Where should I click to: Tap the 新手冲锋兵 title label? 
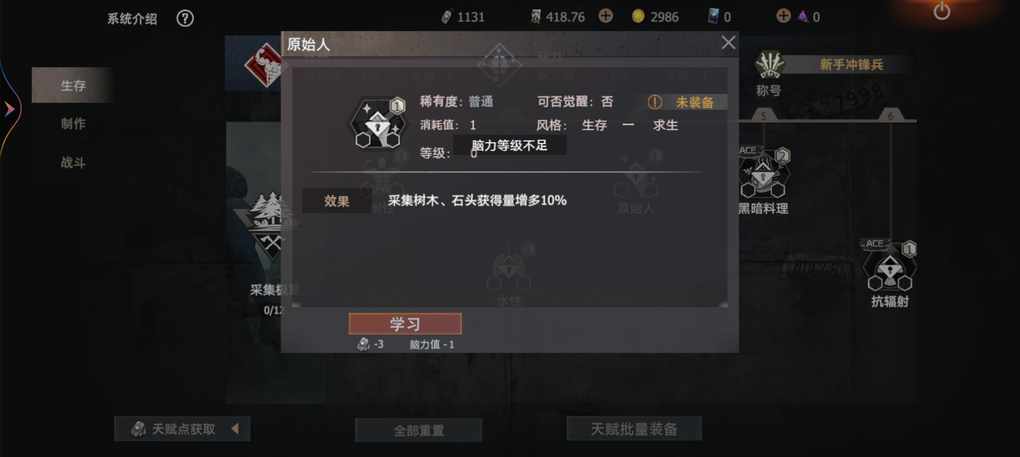[851, 64]
